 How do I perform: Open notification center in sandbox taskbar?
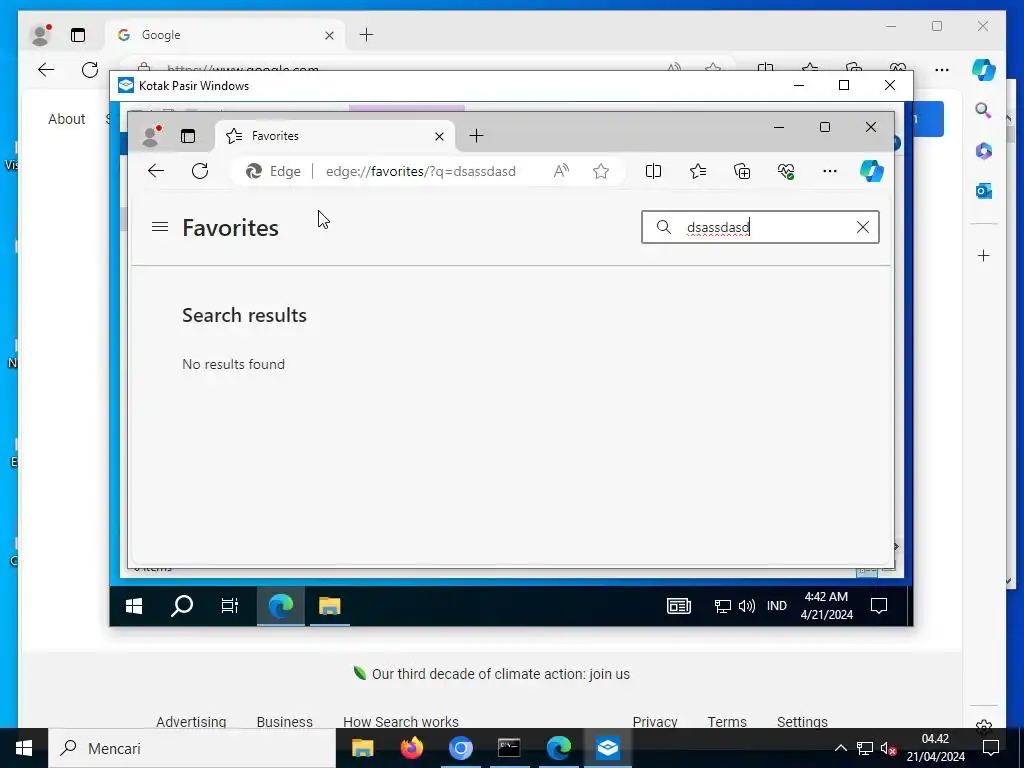pyautogui.click(x=879, y=606)
